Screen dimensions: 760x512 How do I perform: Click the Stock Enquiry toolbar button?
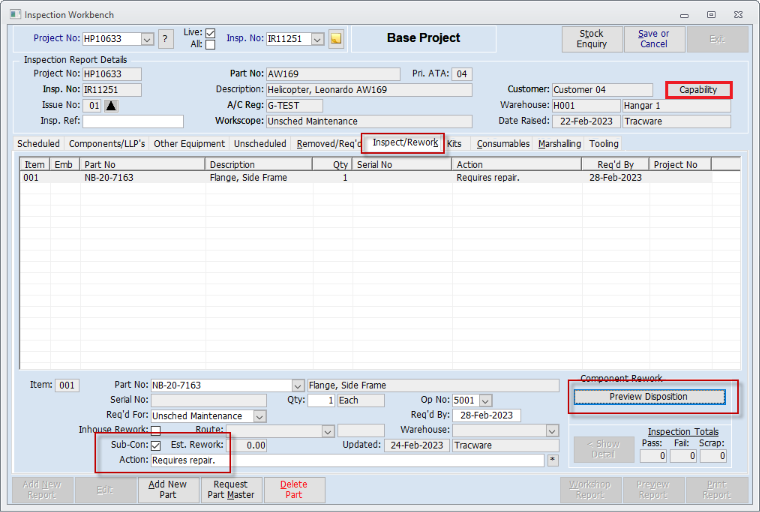(x=591, y=39)
